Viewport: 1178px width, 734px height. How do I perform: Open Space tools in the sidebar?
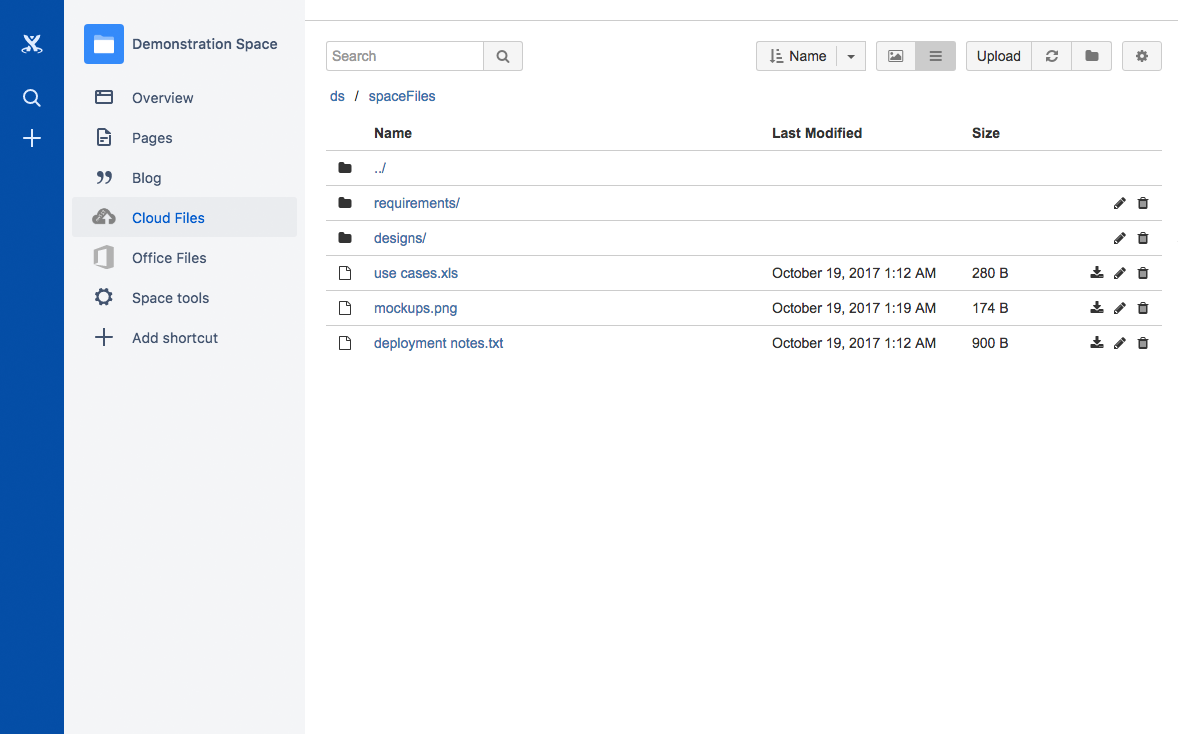[x=170, y=298]
